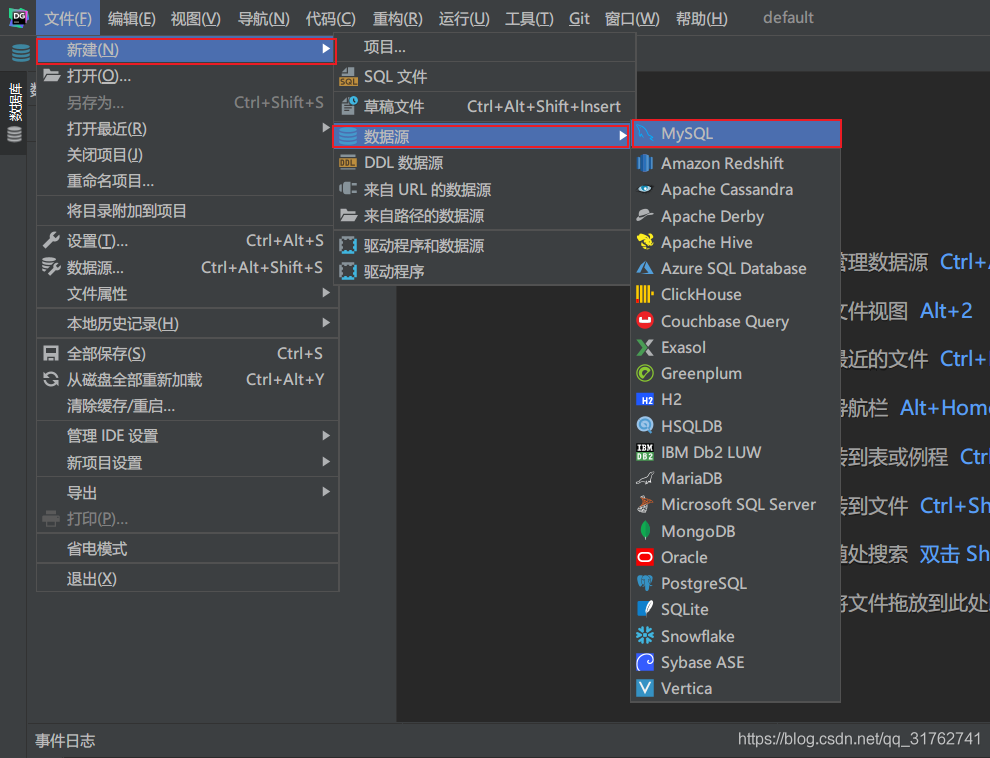Viewport: 990px width, 758px height.
Task: Click the Snowflake icon
Action: (x=645, y=636)
